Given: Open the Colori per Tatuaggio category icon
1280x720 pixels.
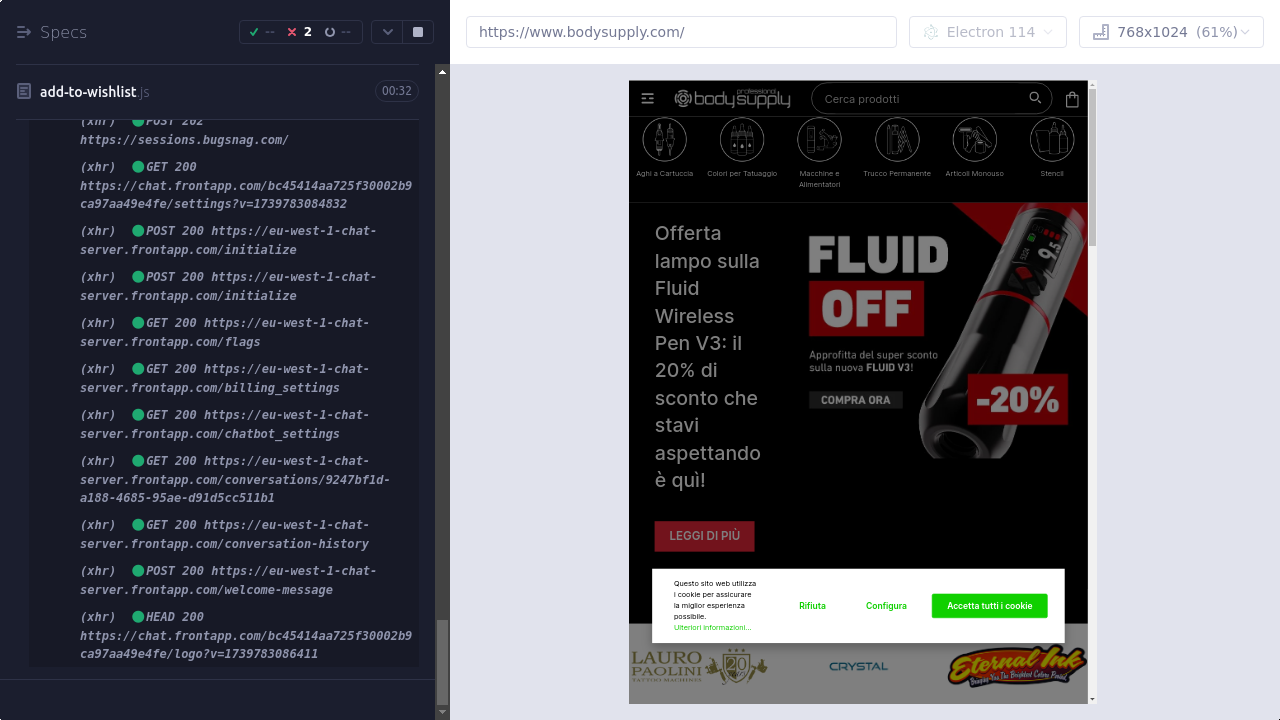Looking at the screenshot, I should 741,140.
